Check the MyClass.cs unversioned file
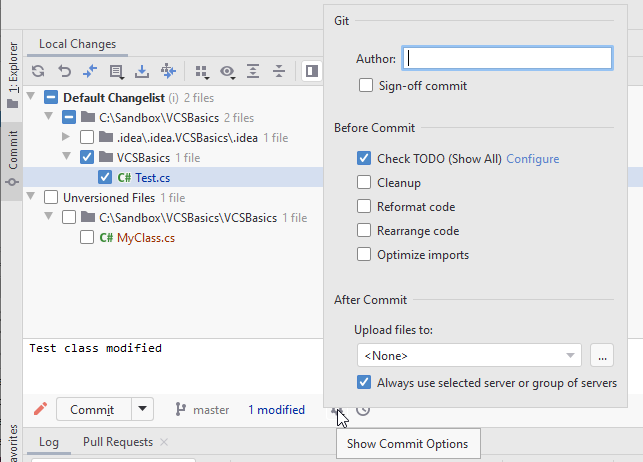643x462 pixels. (x=87, y=237)
